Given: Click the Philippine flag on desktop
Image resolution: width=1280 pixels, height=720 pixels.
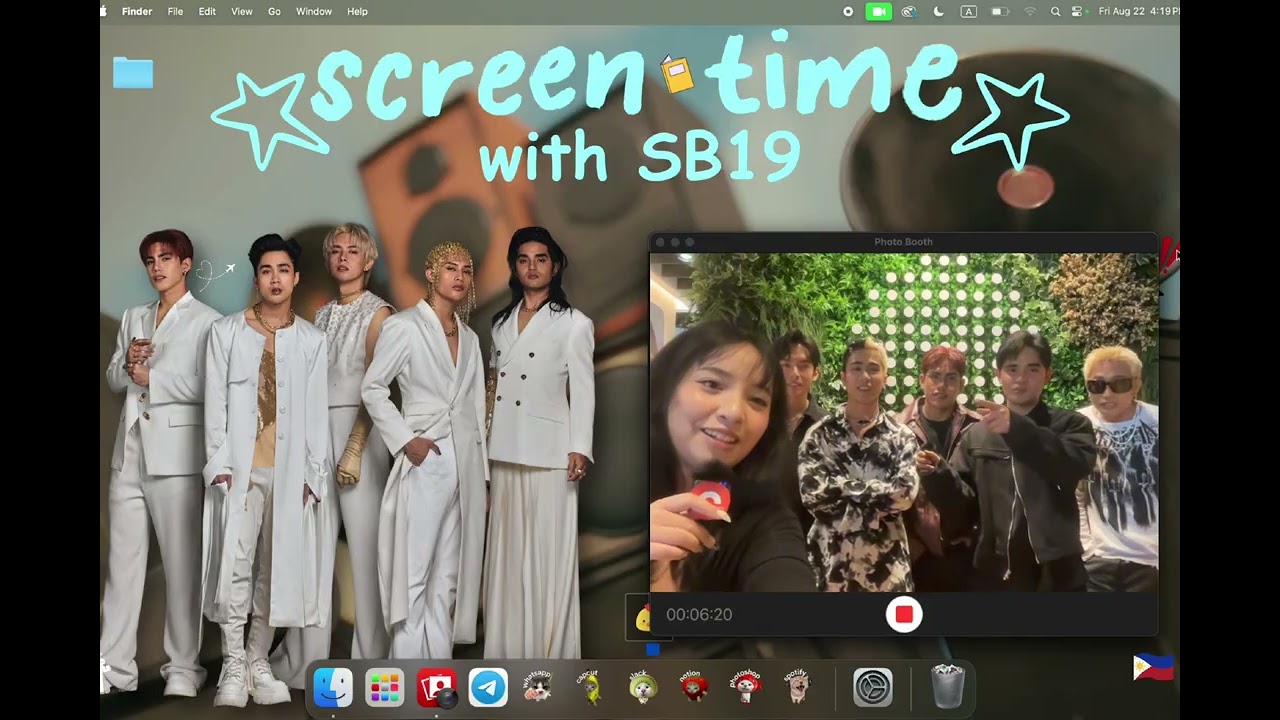Looking at the screenshot, I should click(x=1153, y=667).
